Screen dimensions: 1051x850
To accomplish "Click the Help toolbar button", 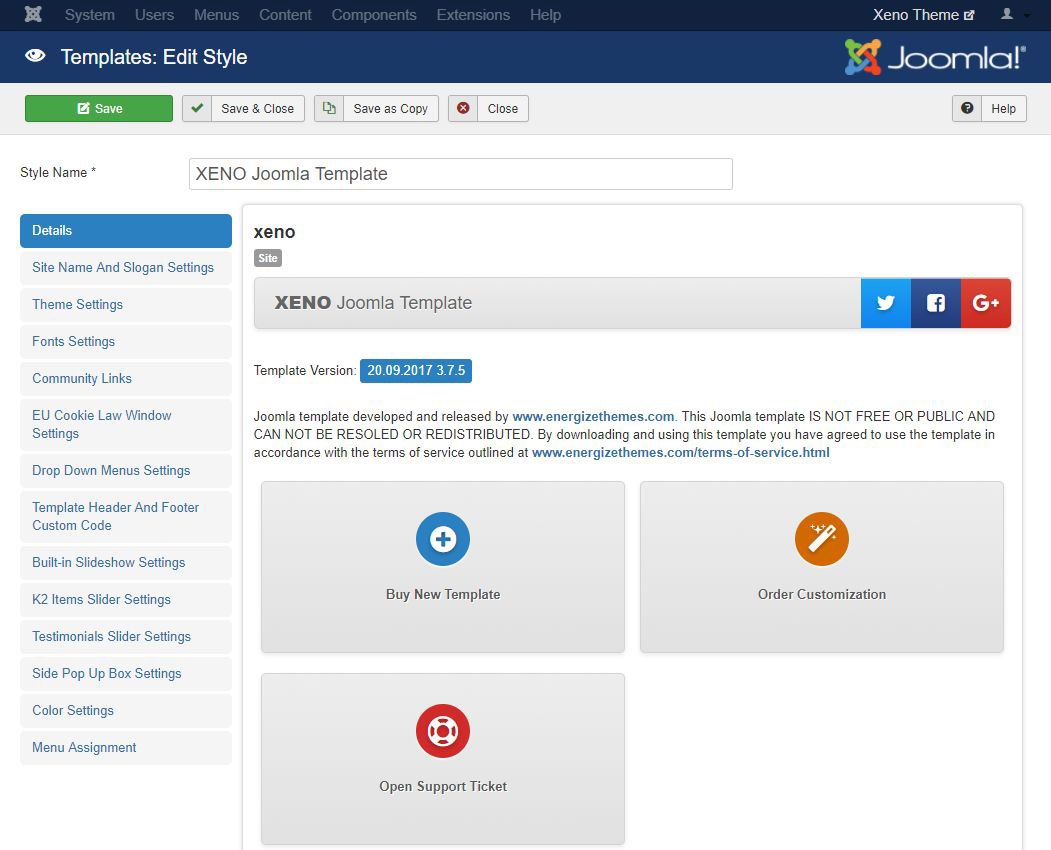I will click(x=989, y=109).
